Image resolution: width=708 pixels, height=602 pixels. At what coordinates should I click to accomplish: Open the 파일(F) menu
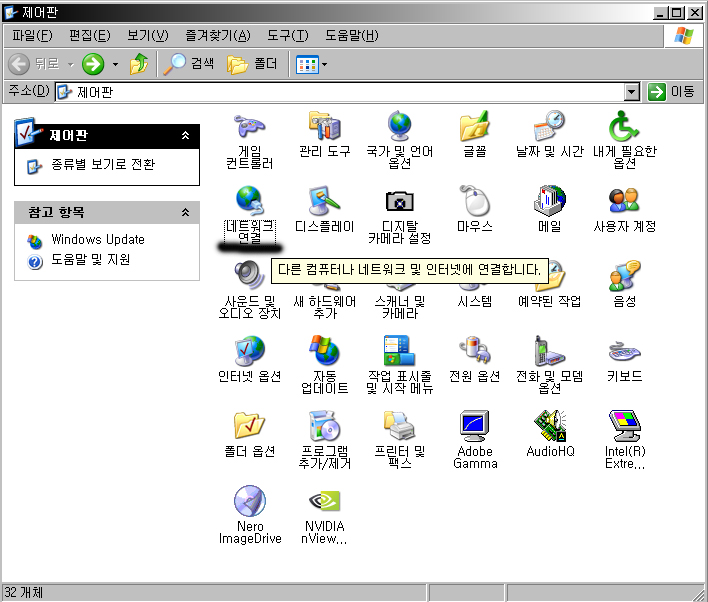coord(32,35)
